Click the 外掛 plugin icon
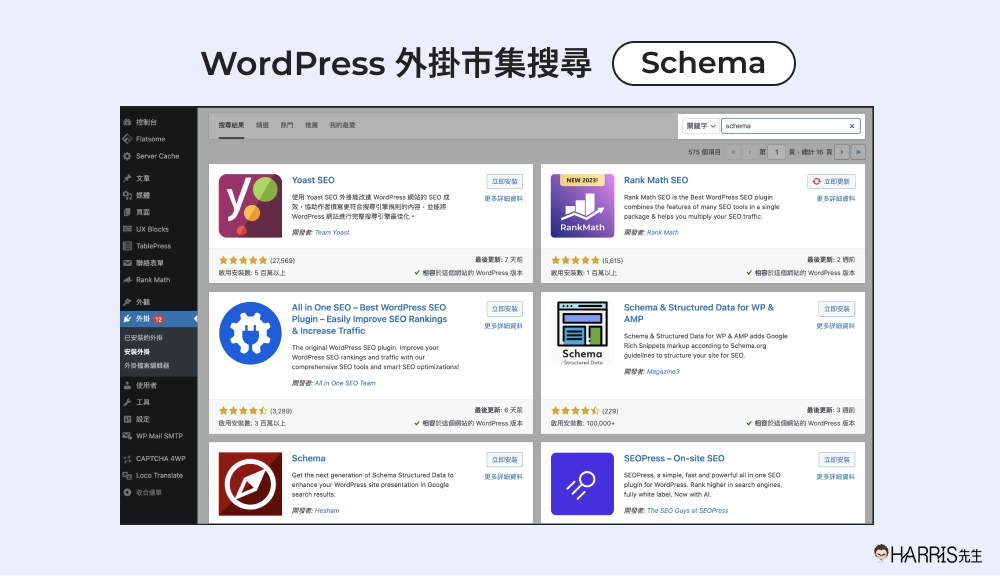1000x576 pixels. click(x=128, y=319)
